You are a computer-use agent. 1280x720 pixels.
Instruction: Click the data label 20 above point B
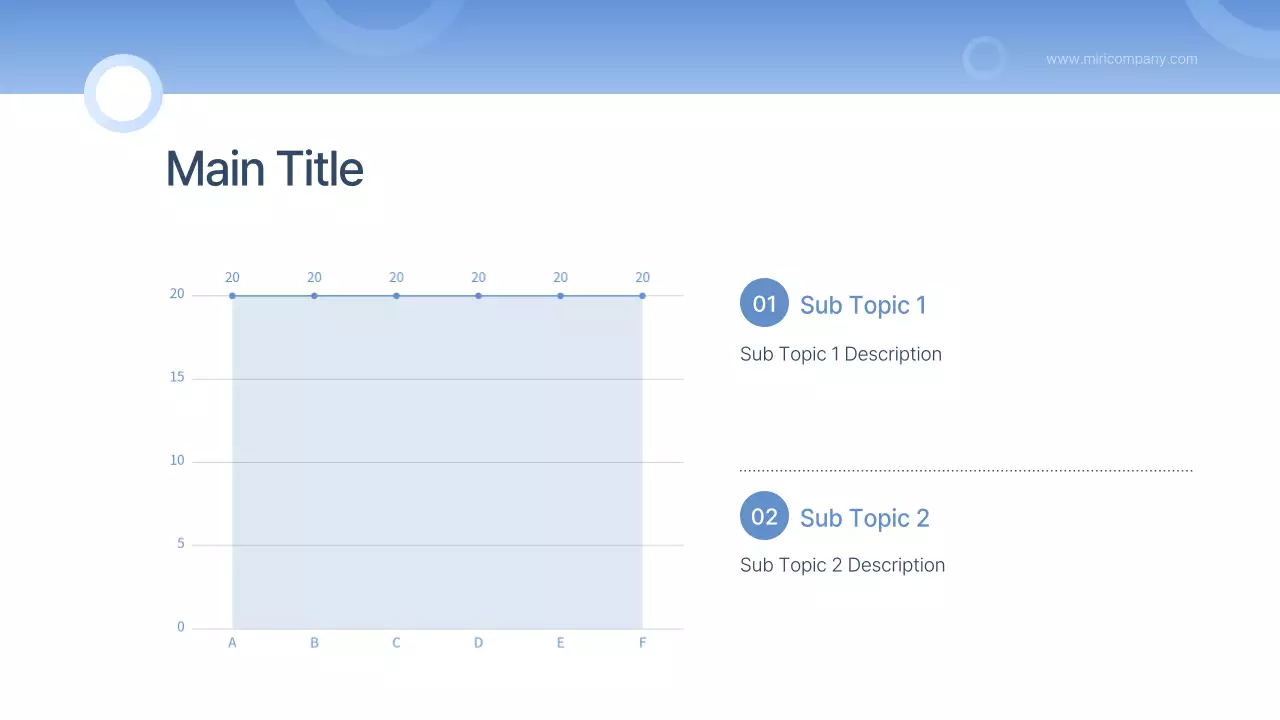(314, 277)
